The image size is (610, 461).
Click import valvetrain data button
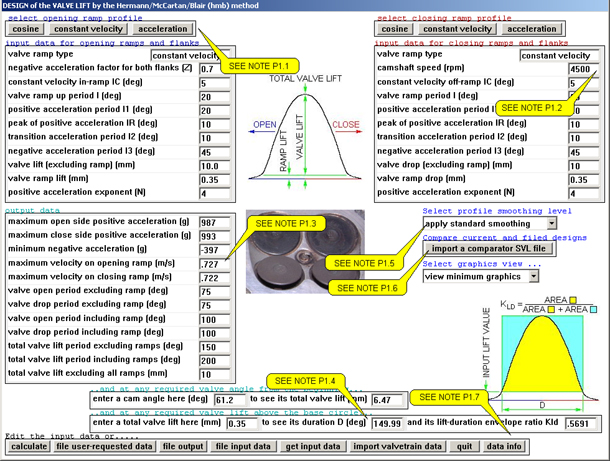coord(397,446)
